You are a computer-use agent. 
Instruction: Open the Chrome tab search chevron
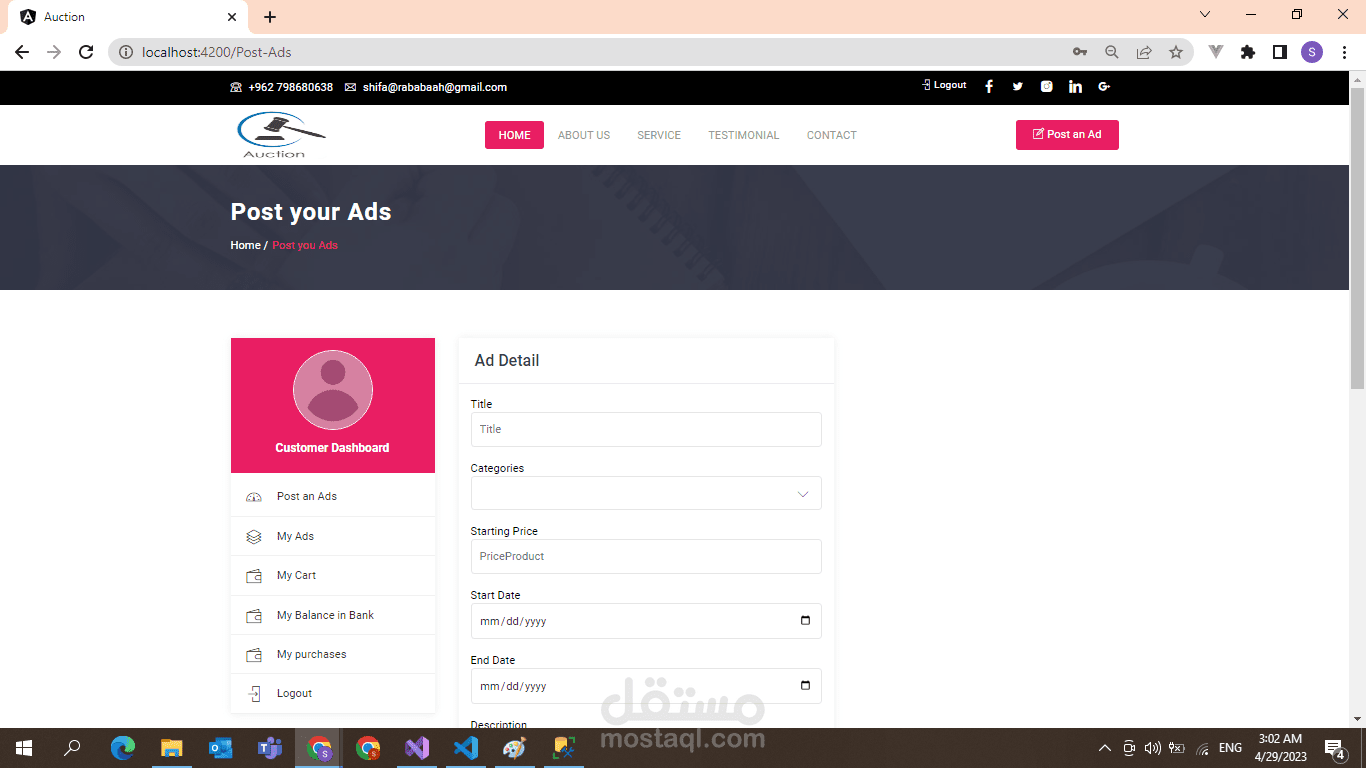[x=1205, y=15]
